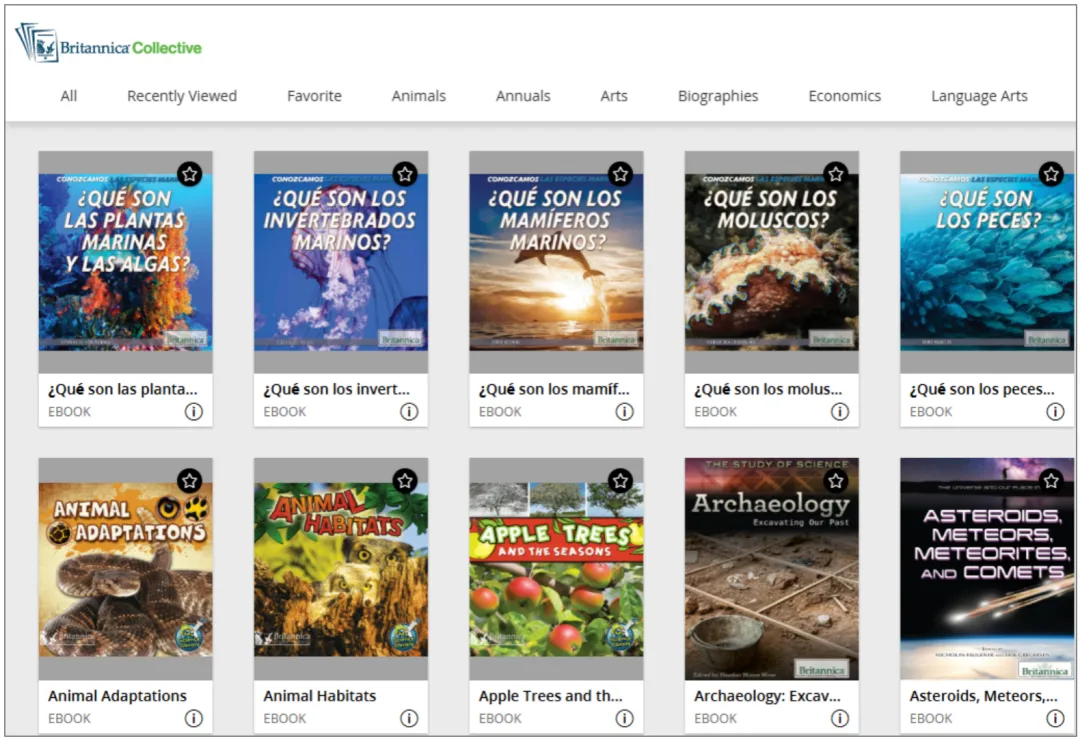
Task: Click the title '¿Qué son los invert...'
Action: 336,389
